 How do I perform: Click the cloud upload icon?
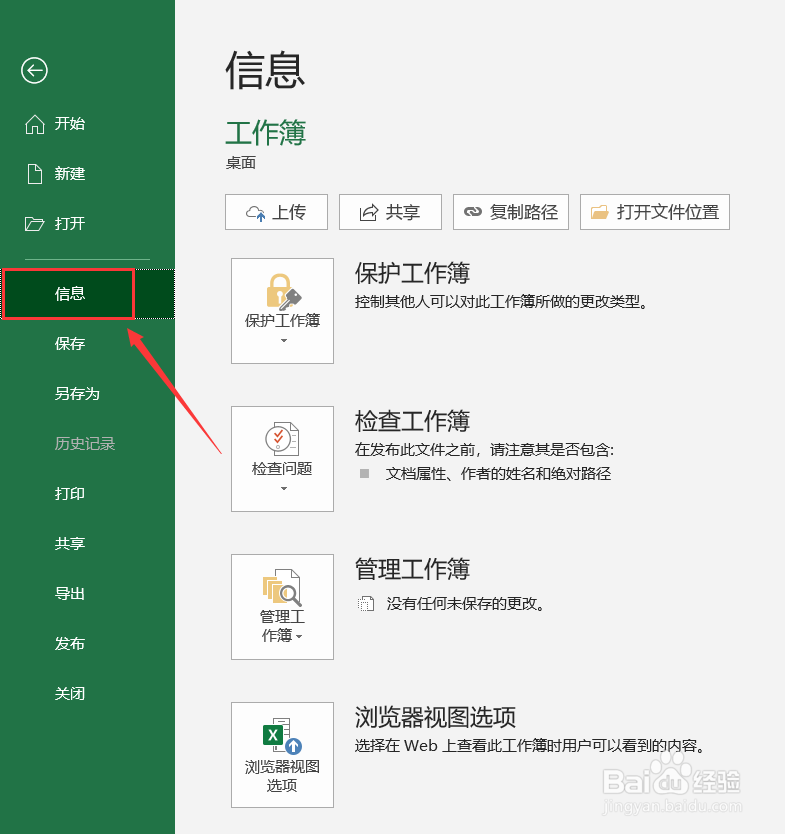[255, 213]
